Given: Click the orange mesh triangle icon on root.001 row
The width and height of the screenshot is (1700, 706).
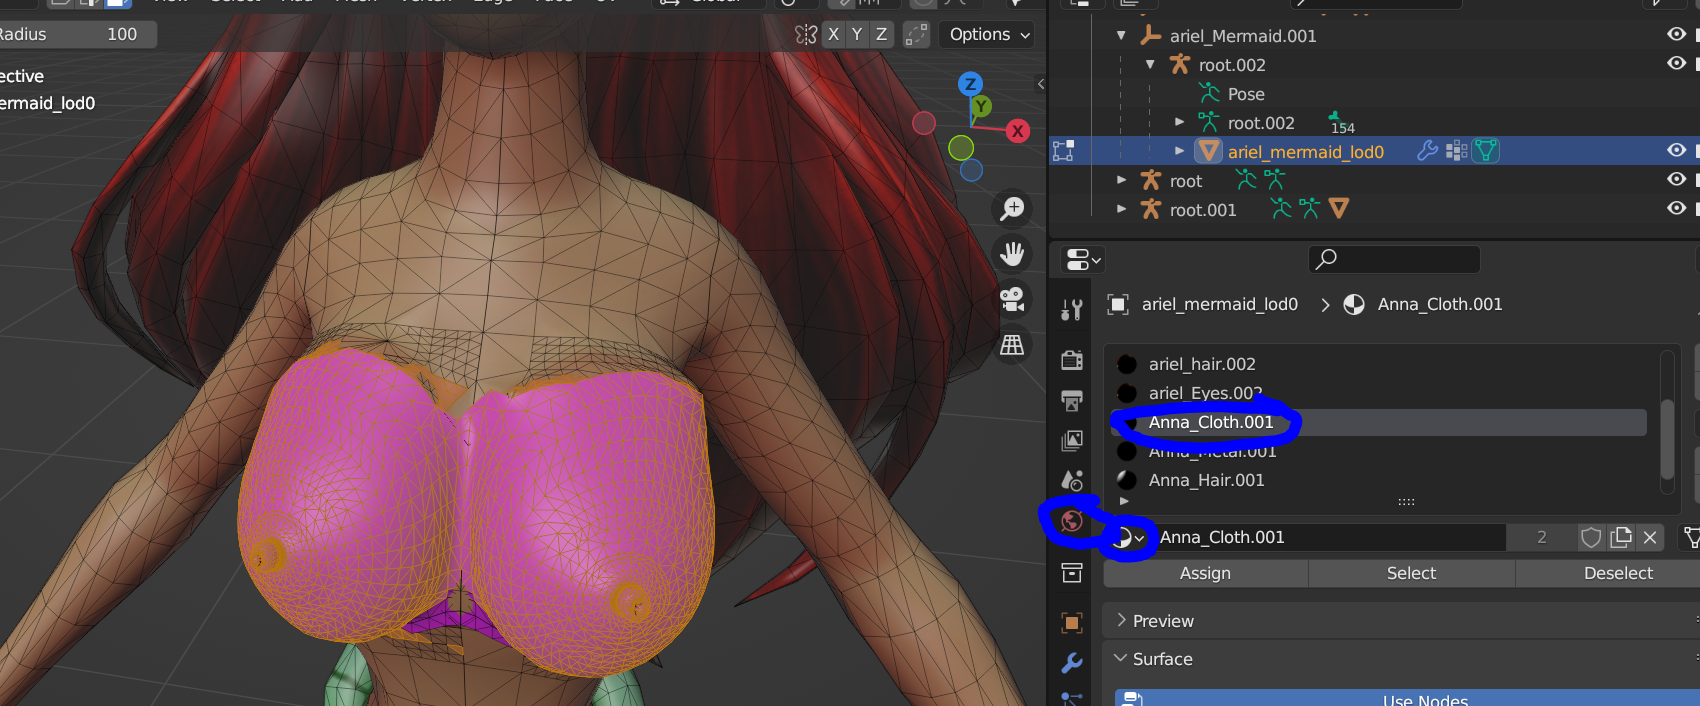Looking at the screenshot, I should pos(1339,208).
